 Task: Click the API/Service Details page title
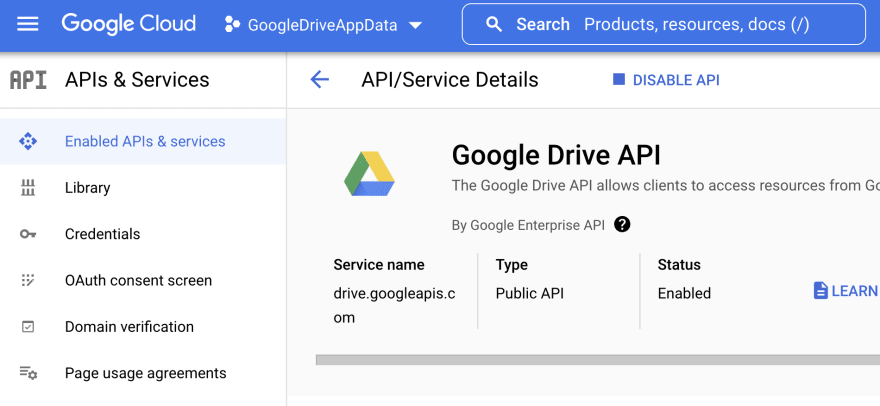coord(450,80)
